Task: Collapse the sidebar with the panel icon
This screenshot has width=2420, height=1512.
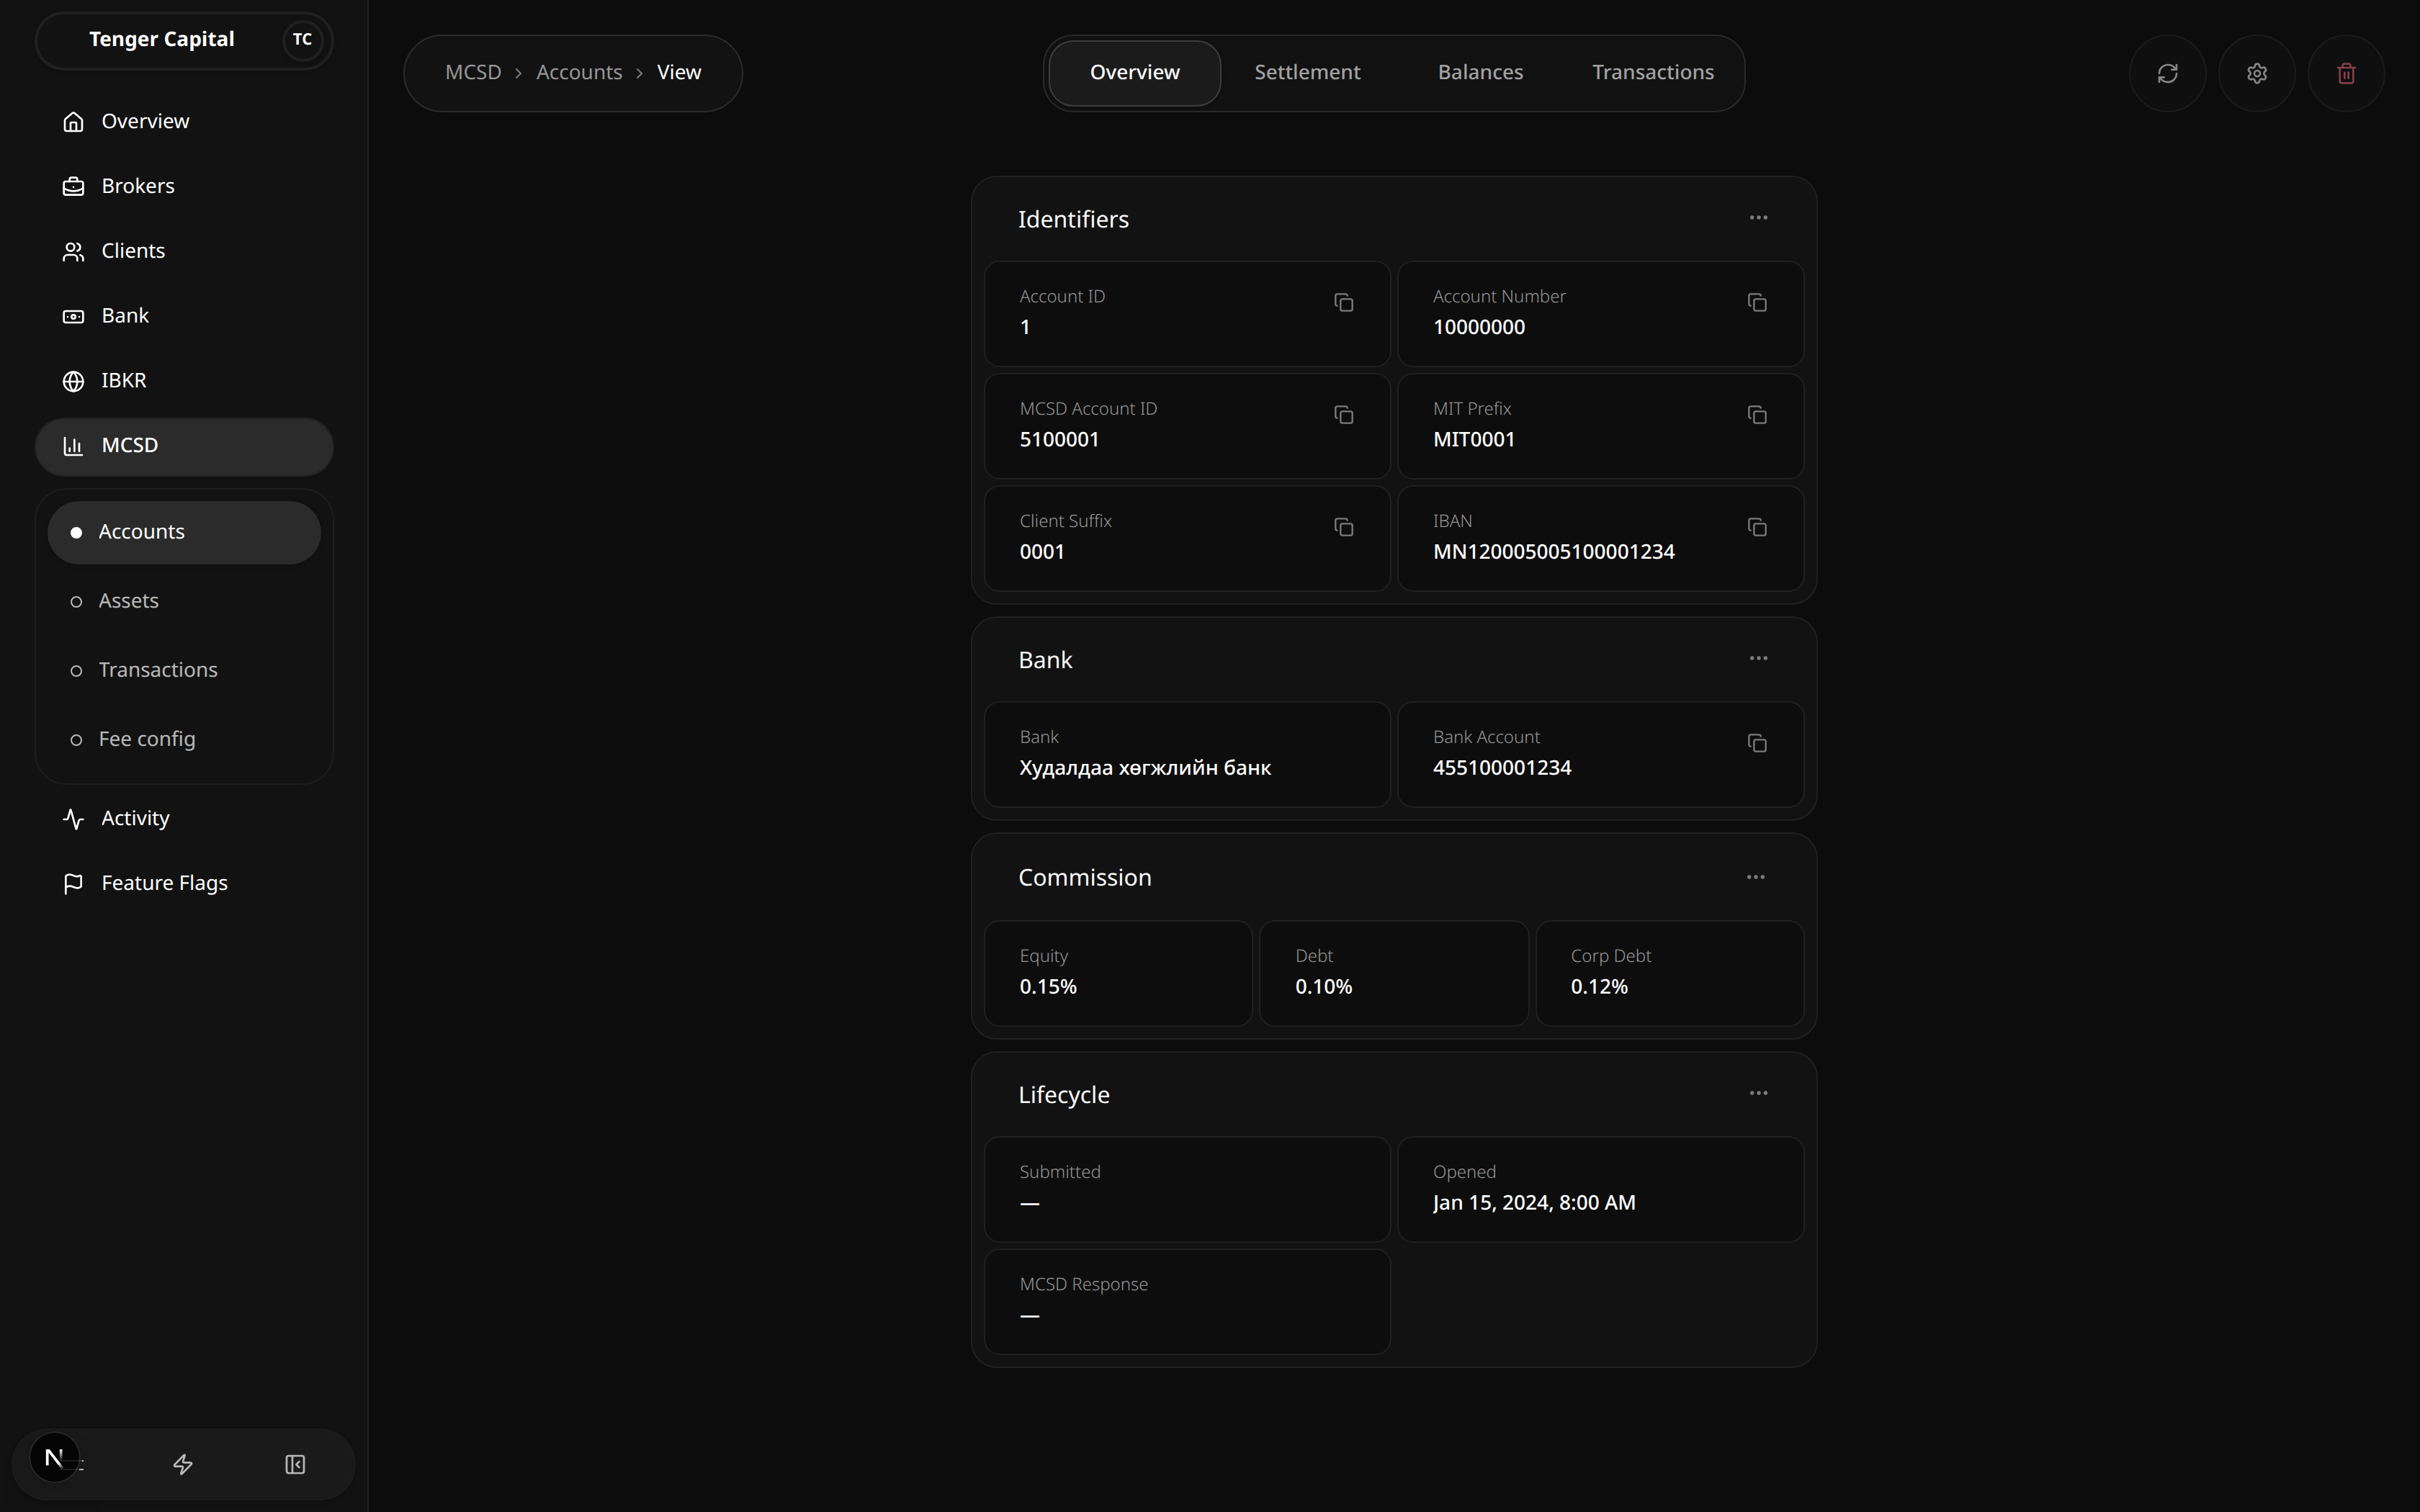Action: [295, 1465]
